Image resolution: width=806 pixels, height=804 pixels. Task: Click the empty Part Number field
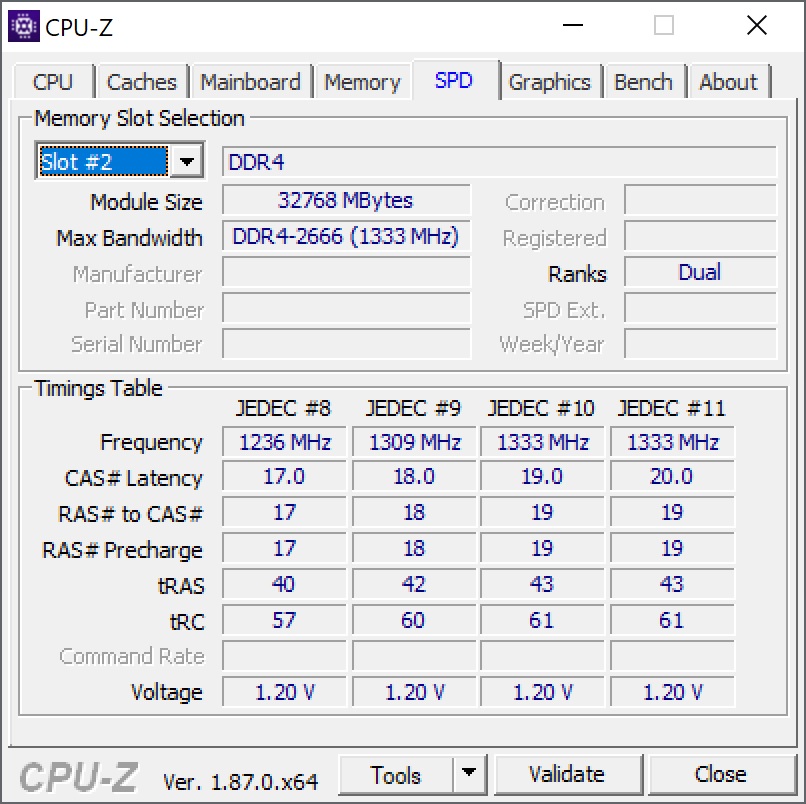click(x=346, y=308)
